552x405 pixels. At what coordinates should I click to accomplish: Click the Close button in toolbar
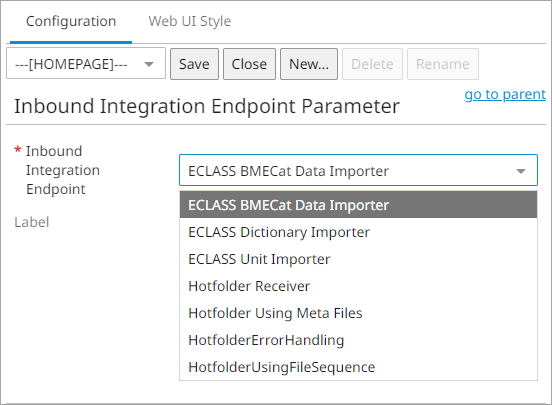[249, 64]
